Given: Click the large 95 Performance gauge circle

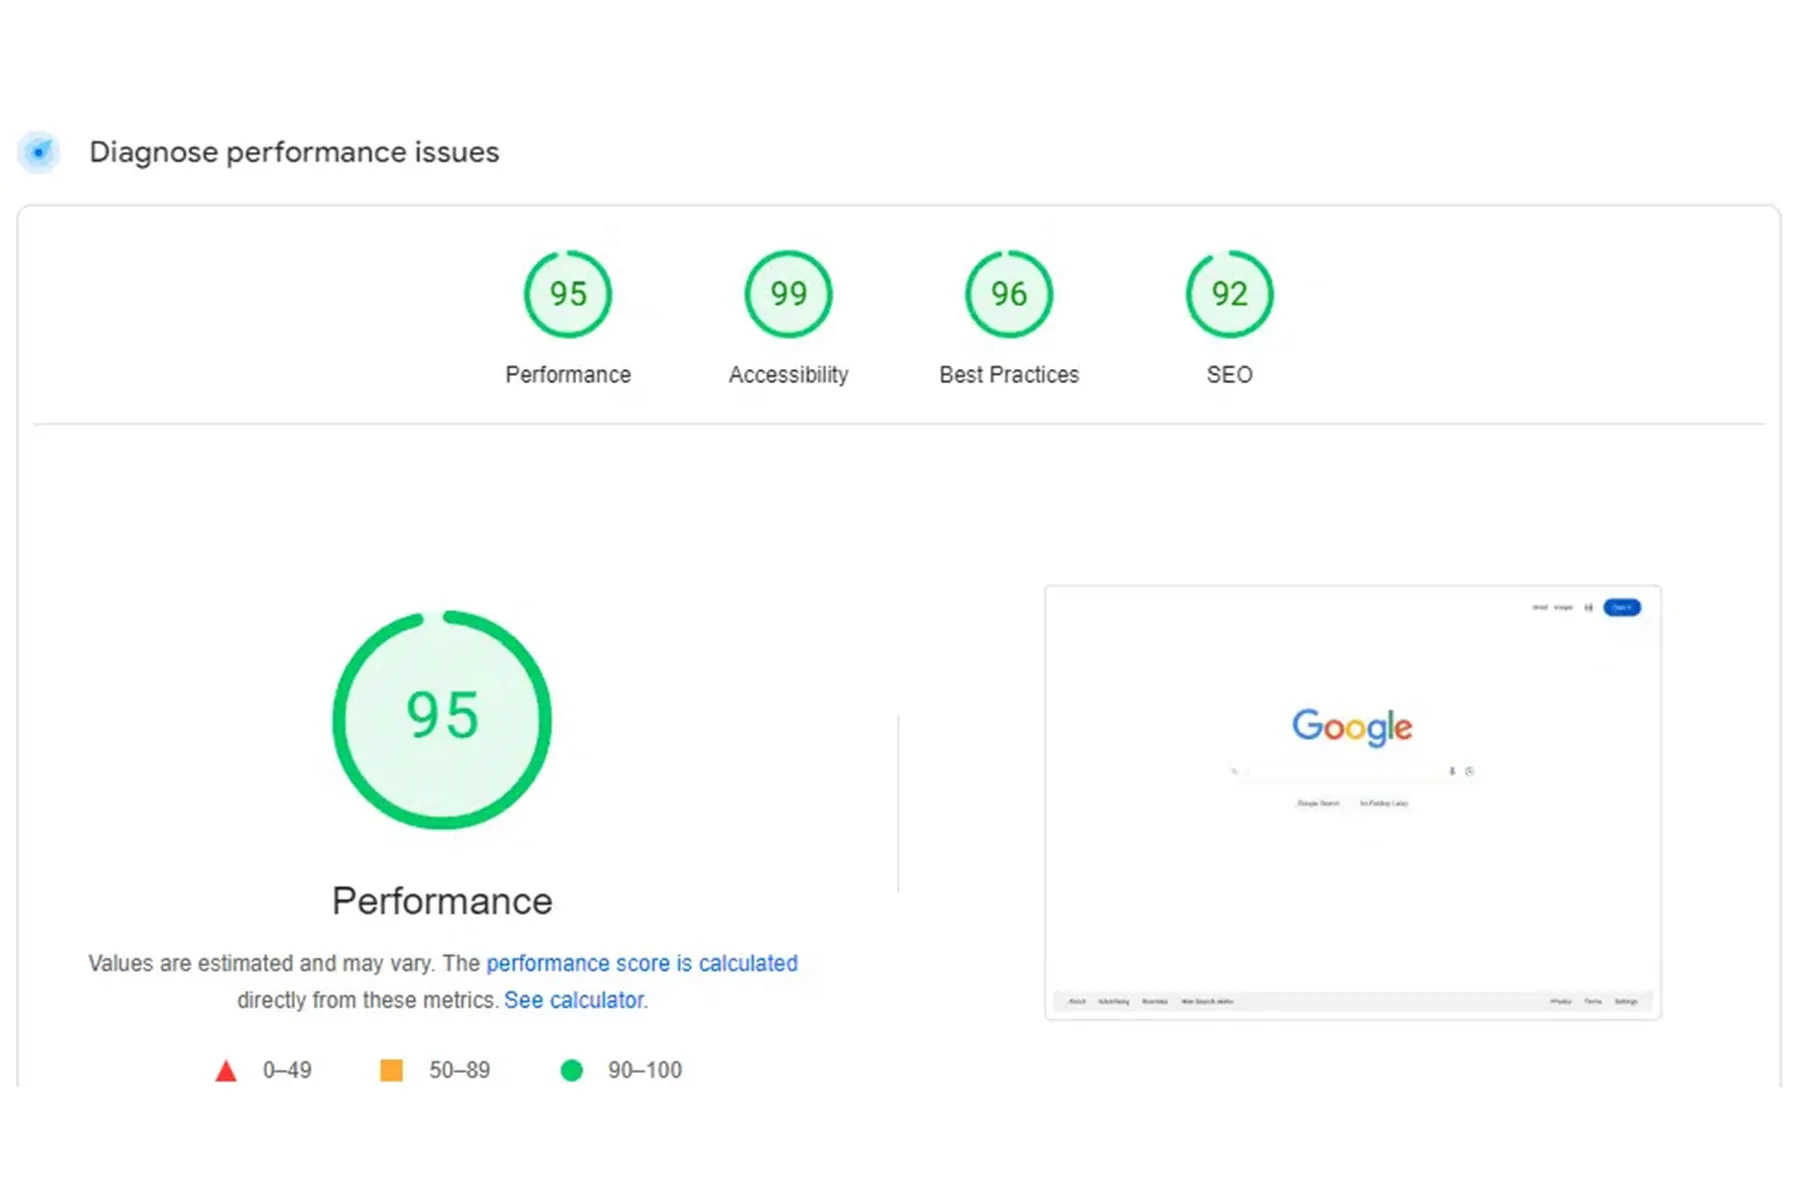Looking at the screenshot, I should point(442,719).
